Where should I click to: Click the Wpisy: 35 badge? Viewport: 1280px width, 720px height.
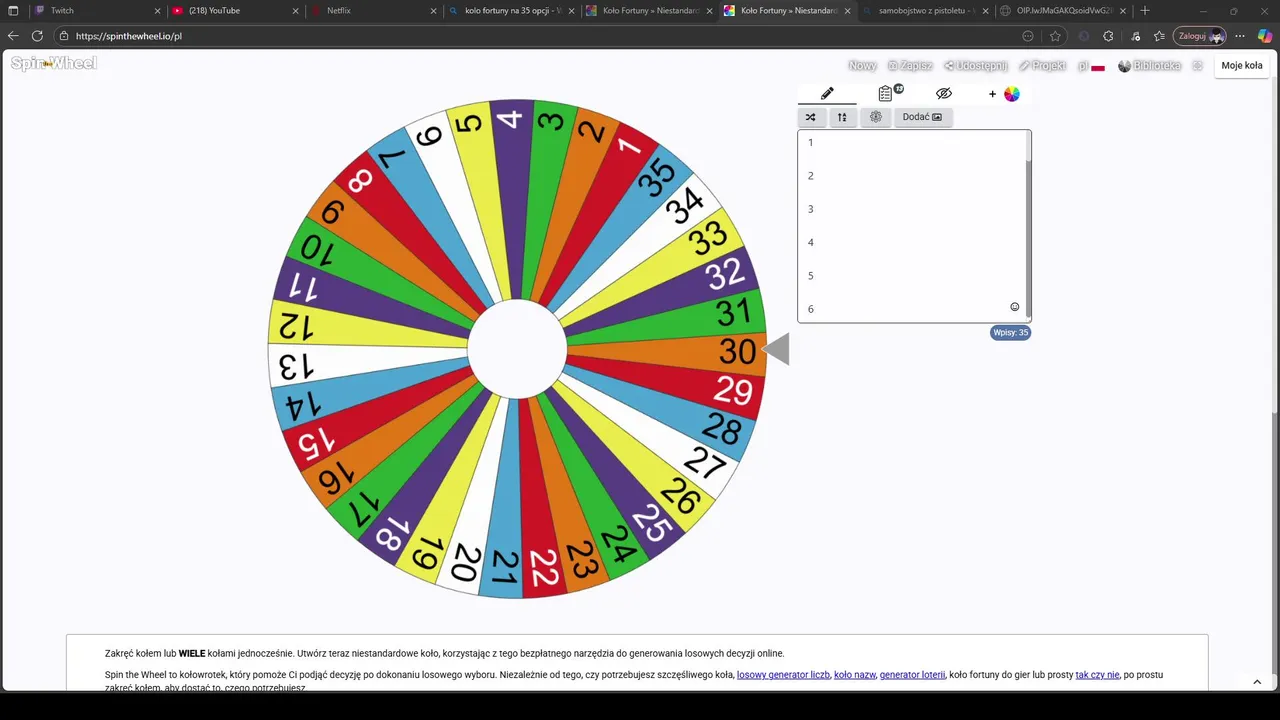1010,332
